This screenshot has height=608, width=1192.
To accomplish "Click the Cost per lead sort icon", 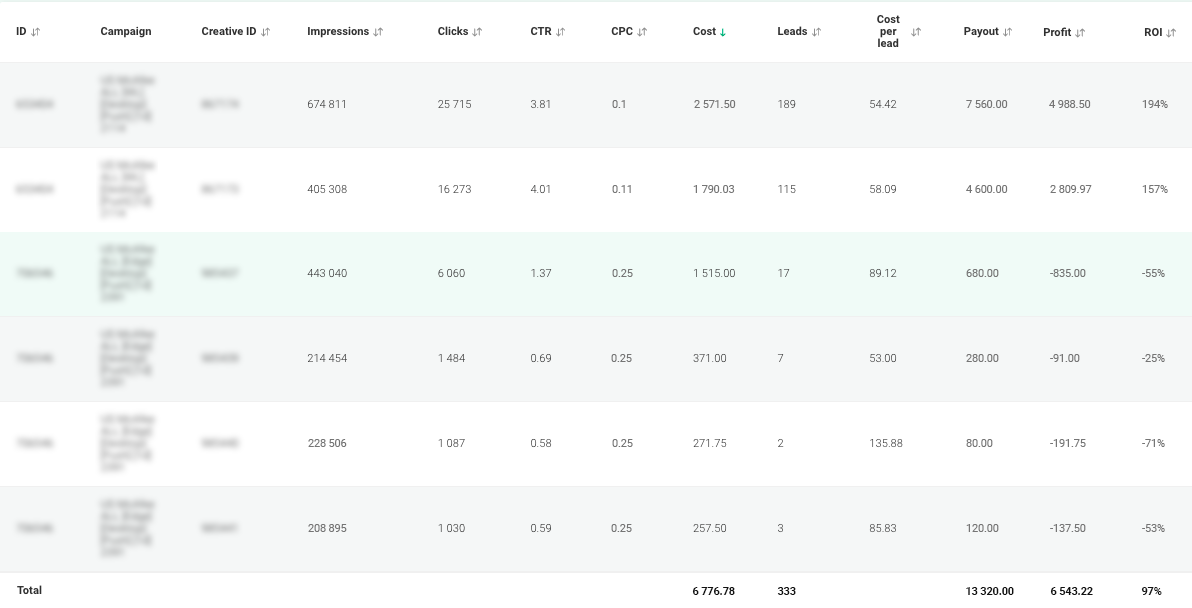I will pyautogui.click(x=916, y=32).
